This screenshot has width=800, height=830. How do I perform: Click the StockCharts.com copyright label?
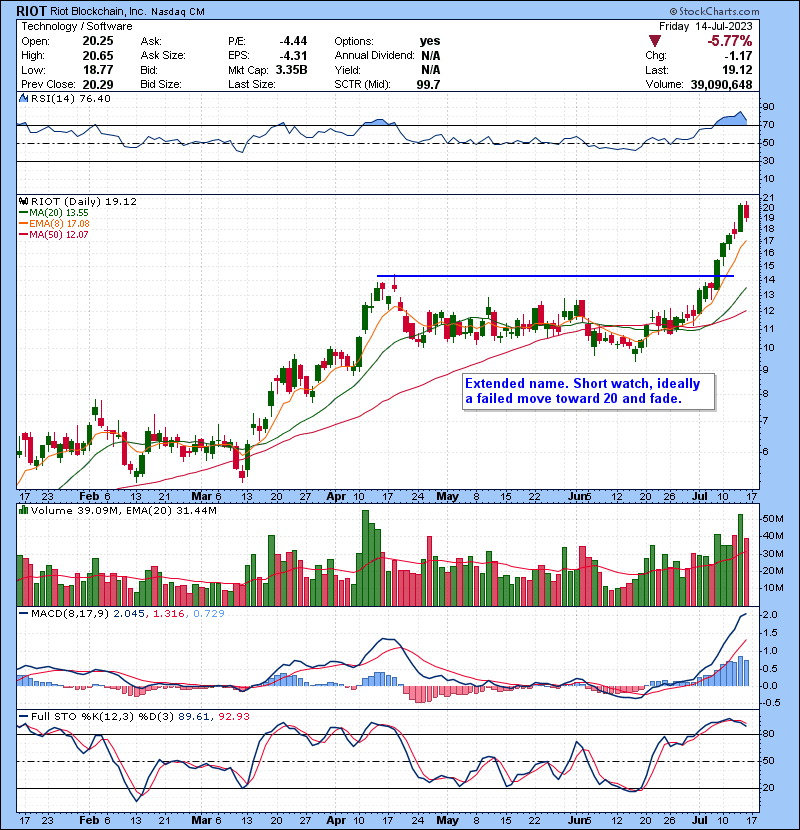click(x=714, y=11)
